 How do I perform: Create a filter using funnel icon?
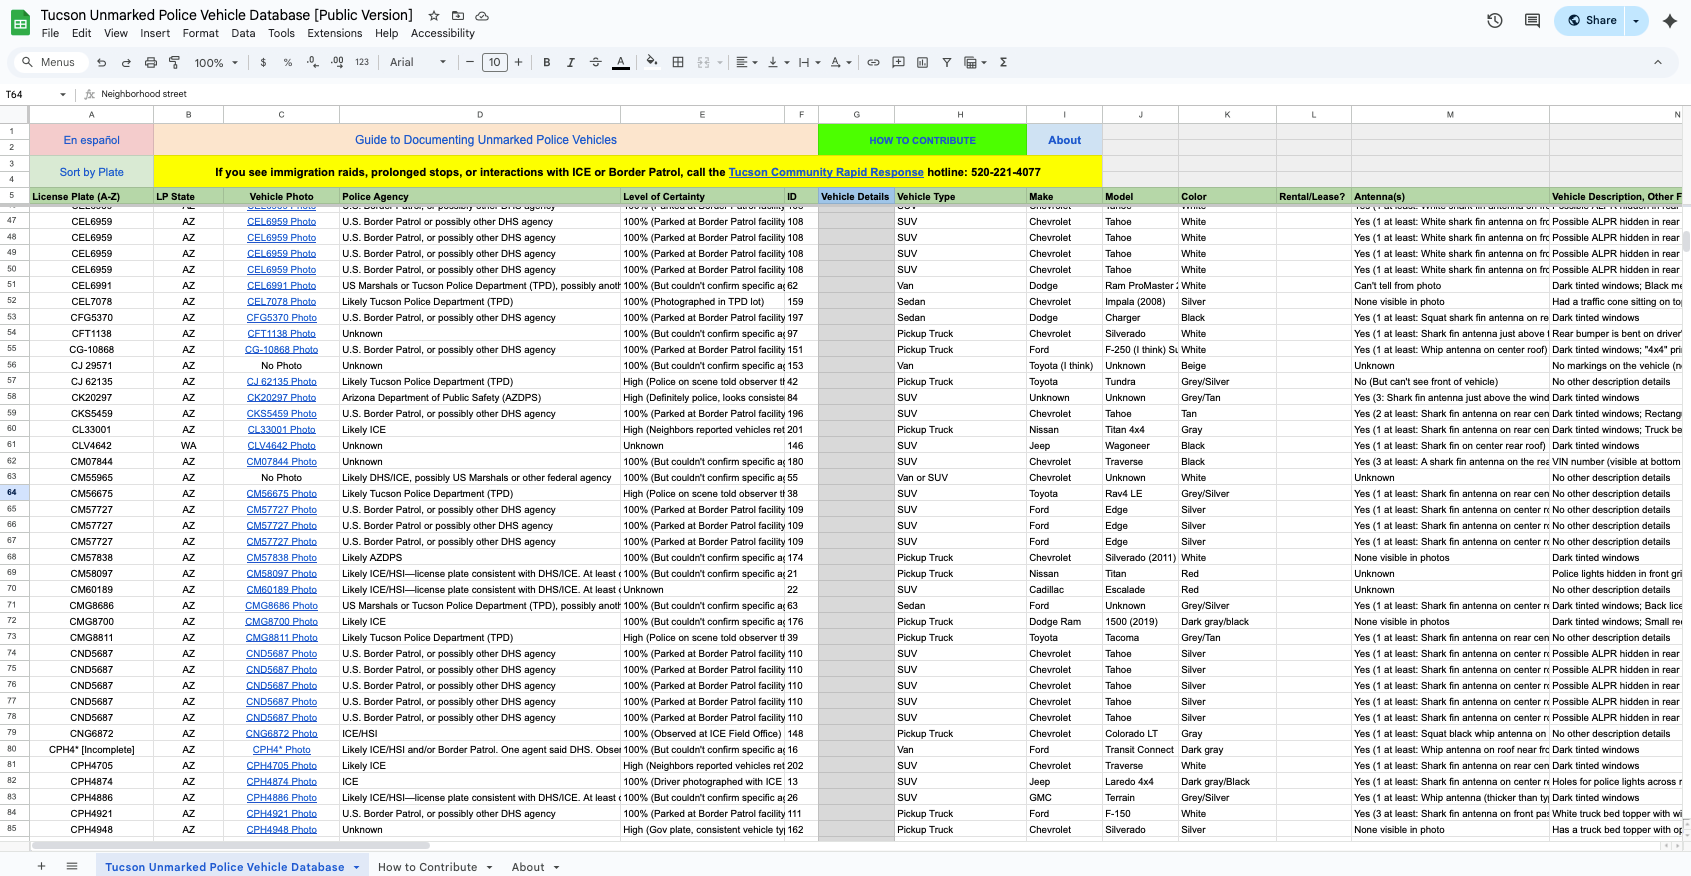[947, 62]
